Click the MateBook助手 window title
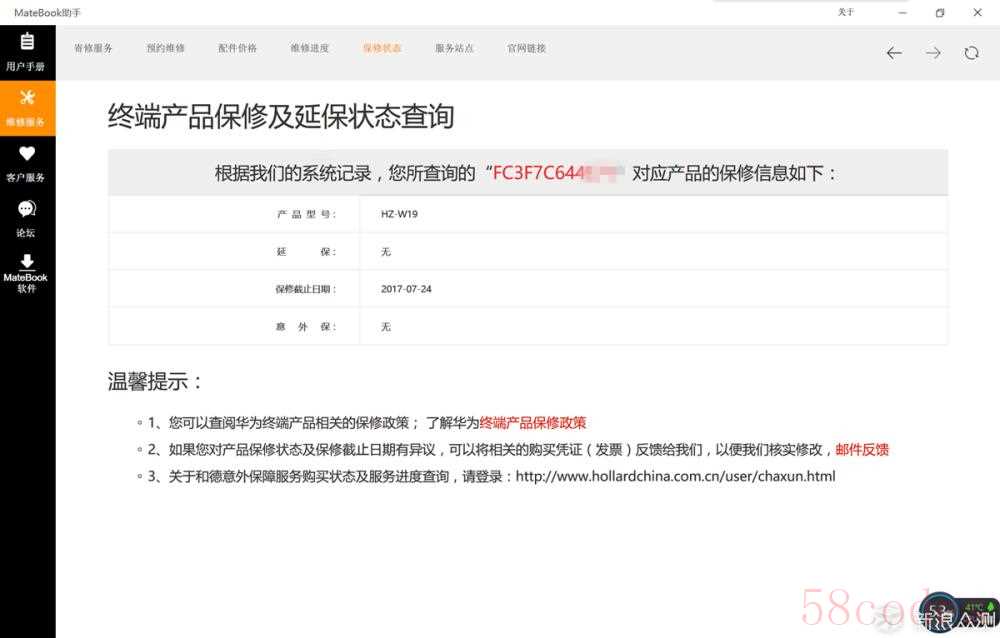This screenshot has width=1000, height=638. point(47,12)
